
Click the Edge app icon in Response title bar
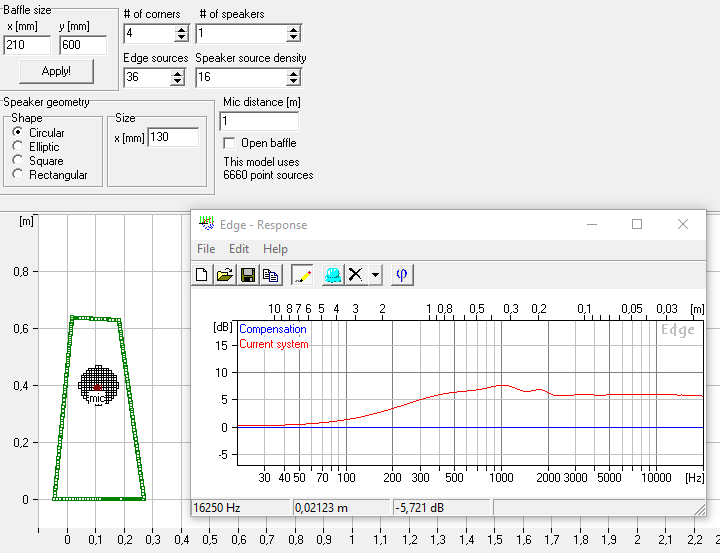[207, 224]
